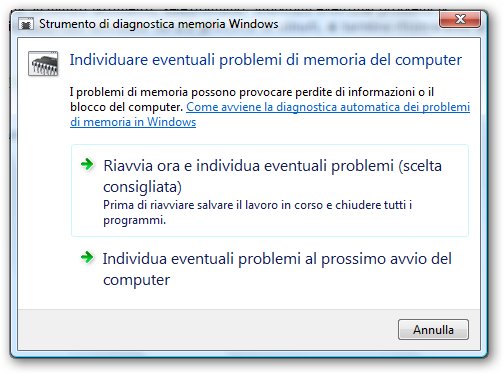Choose Riavvia ora e individua eventuali problemi

(x=270, y=191)
